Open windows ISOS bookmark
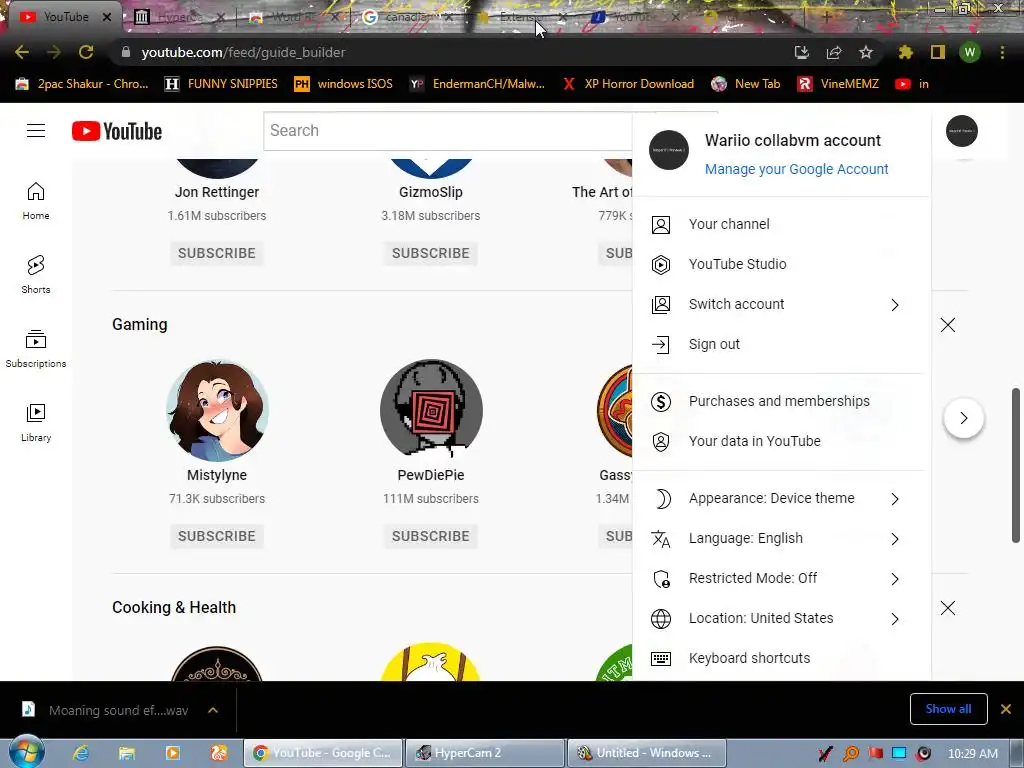The height and width of the screenshot is (768, 1024). click(343, 84)
